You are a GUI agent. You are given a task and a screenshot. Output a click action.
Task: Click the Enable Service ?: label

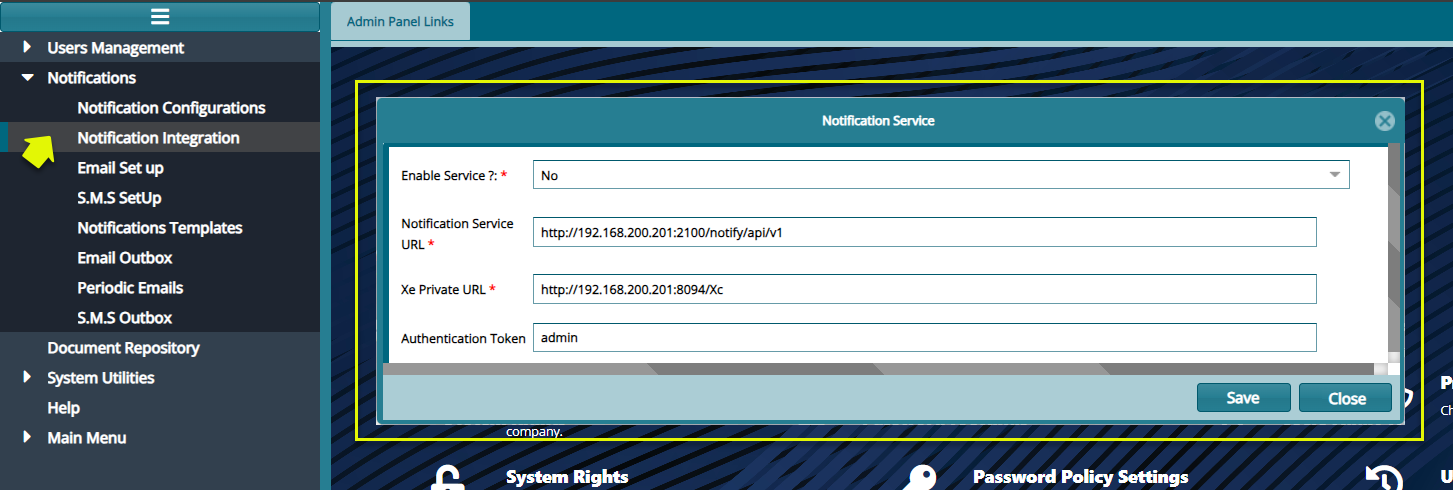(454, 175)
